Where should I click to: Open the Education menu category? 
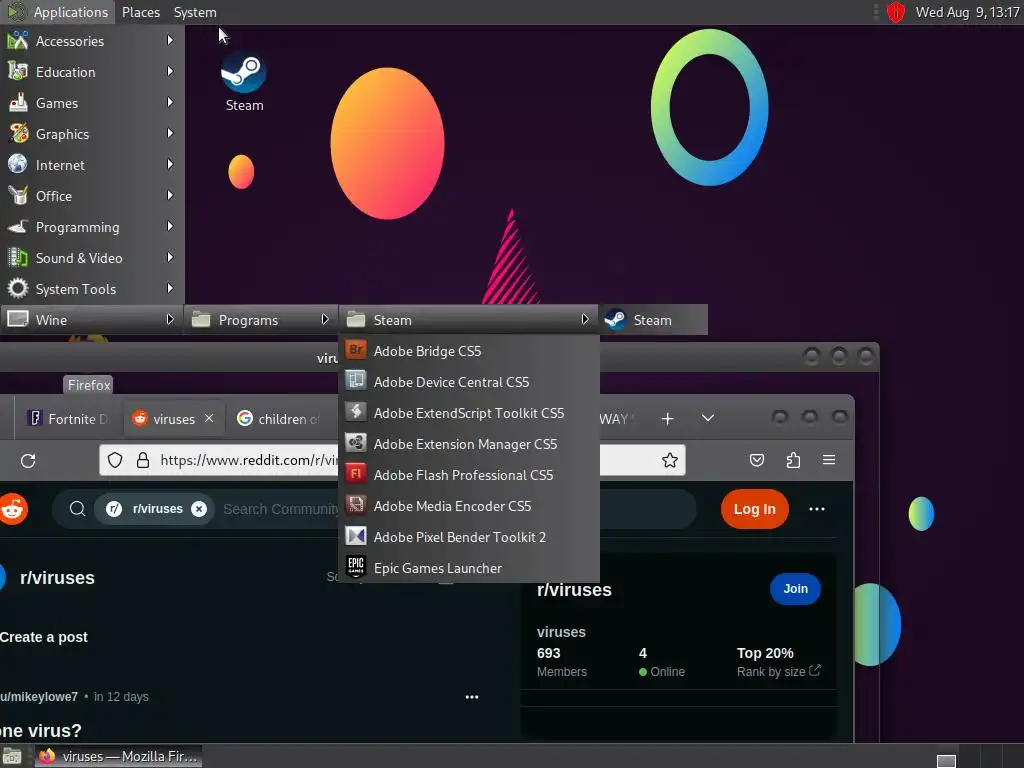tap(92, 72)
